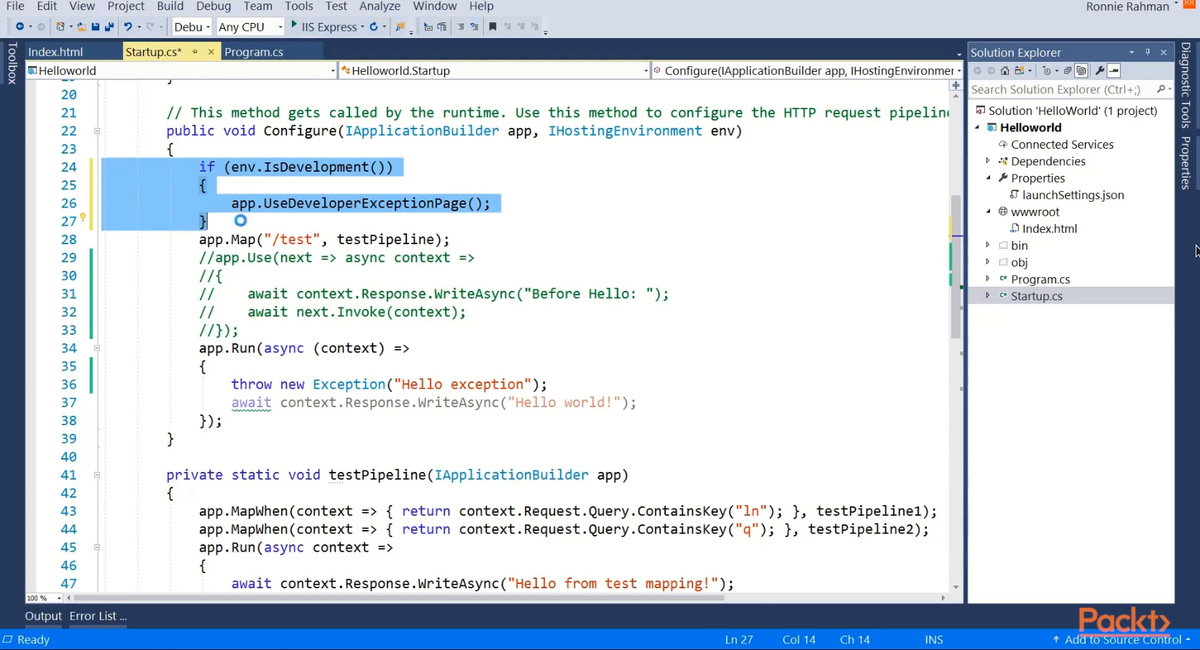Open the editor zoom 100 % dropdown
The height and width of the screenshot is (650, 1200).
tap(44, 598)
